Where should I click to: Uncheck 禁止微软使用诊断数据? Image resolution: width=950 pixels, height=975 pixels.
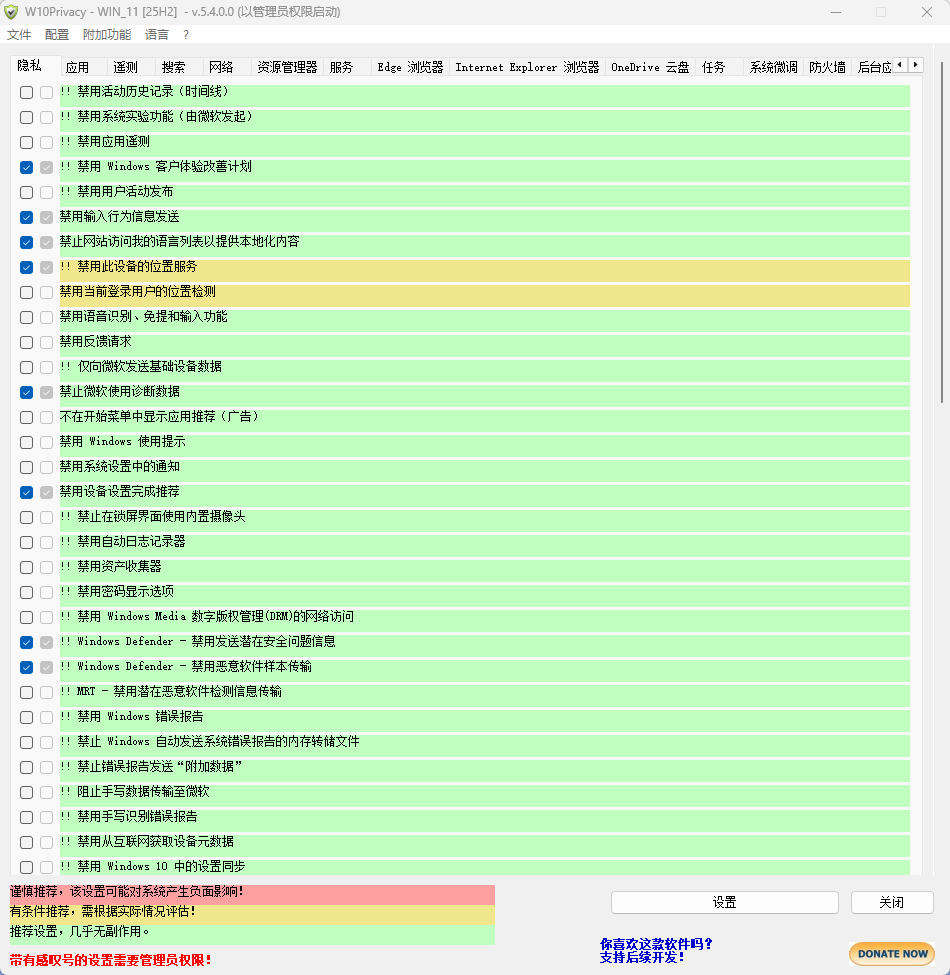click(x=26, y=392)
